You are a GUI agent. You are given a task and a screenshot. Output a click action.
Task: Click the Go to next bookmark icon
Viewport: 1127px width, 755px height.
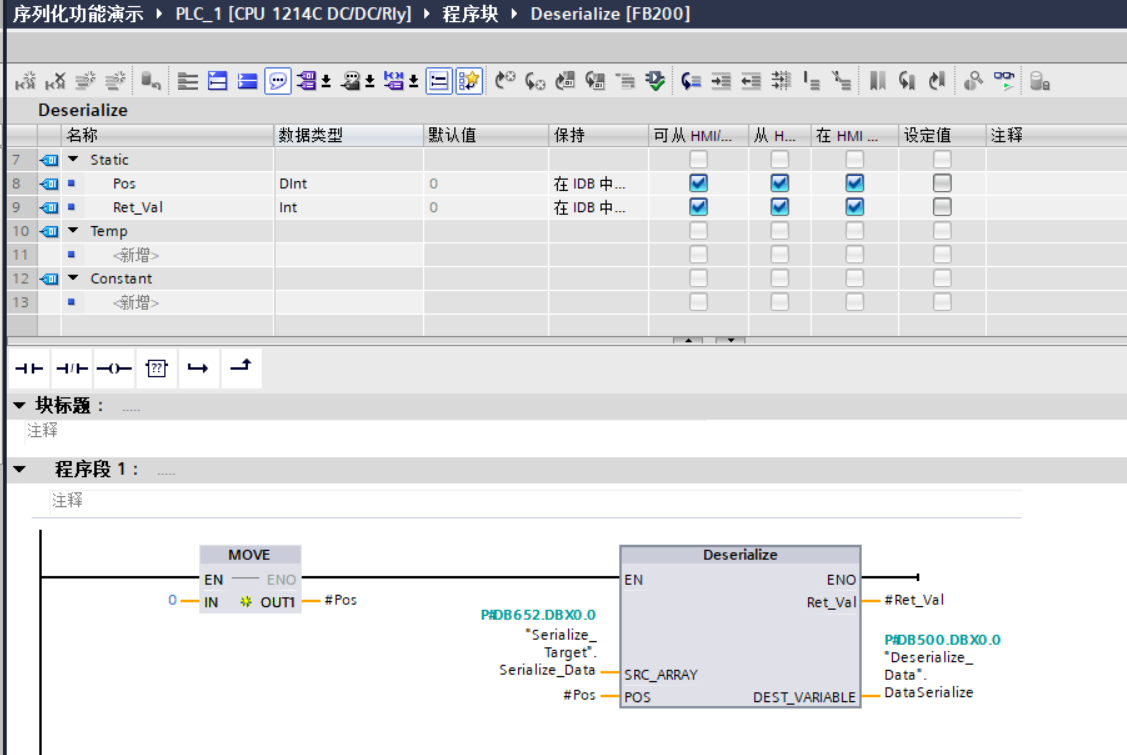coord(907,81)
